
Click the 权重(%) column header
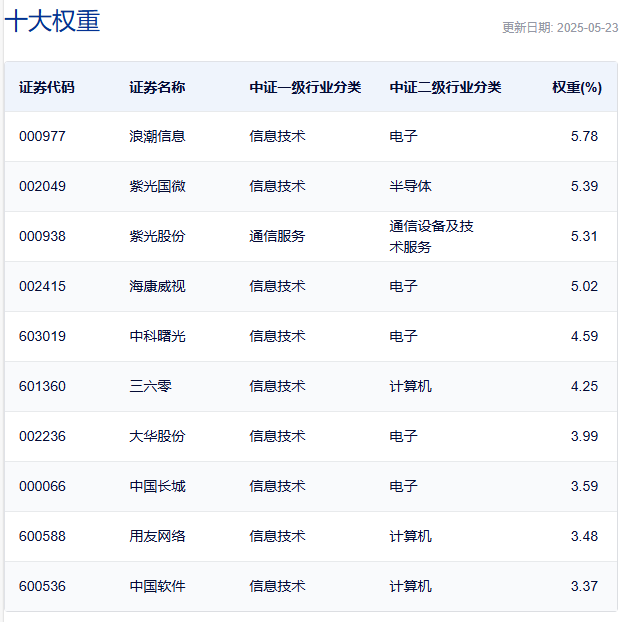point(577,87)
